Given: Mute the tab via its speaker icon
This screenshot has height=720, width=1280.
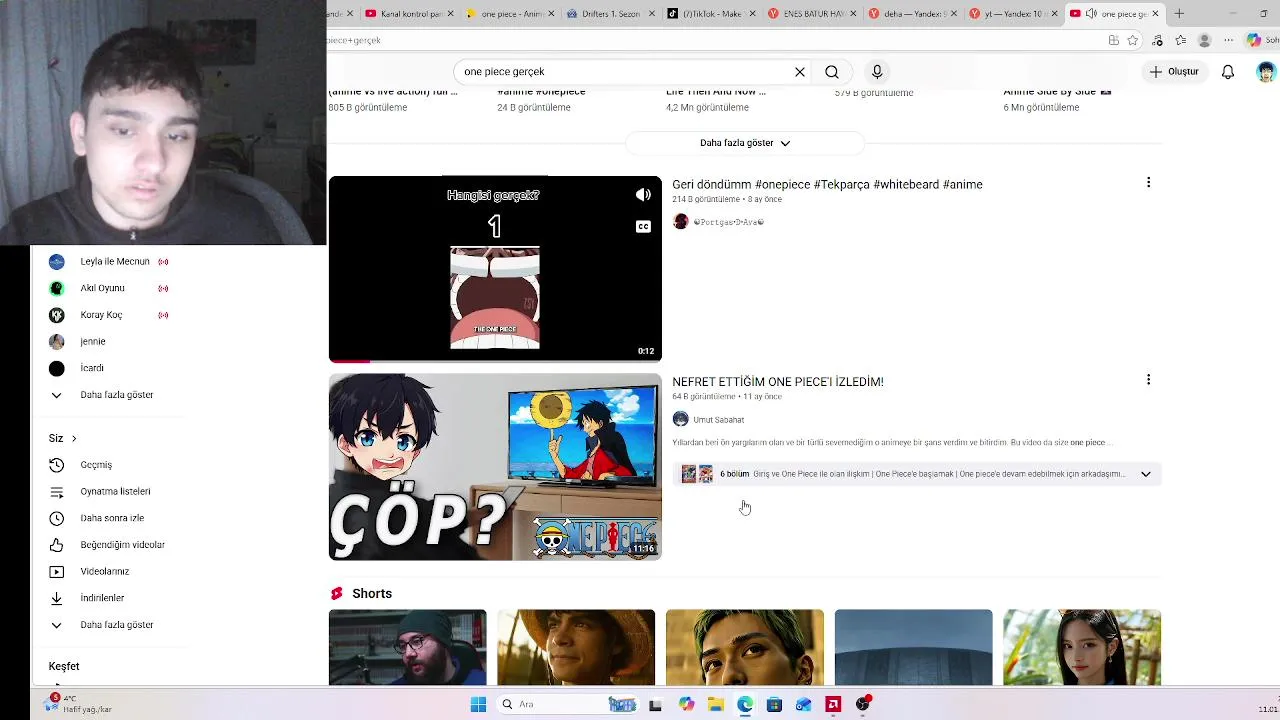Looking at the screenshot, I should [x=1091, y=14].
